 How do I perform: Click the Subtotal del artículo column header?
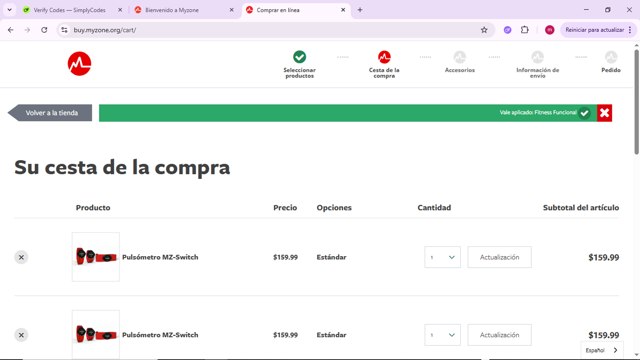[581, 207]
